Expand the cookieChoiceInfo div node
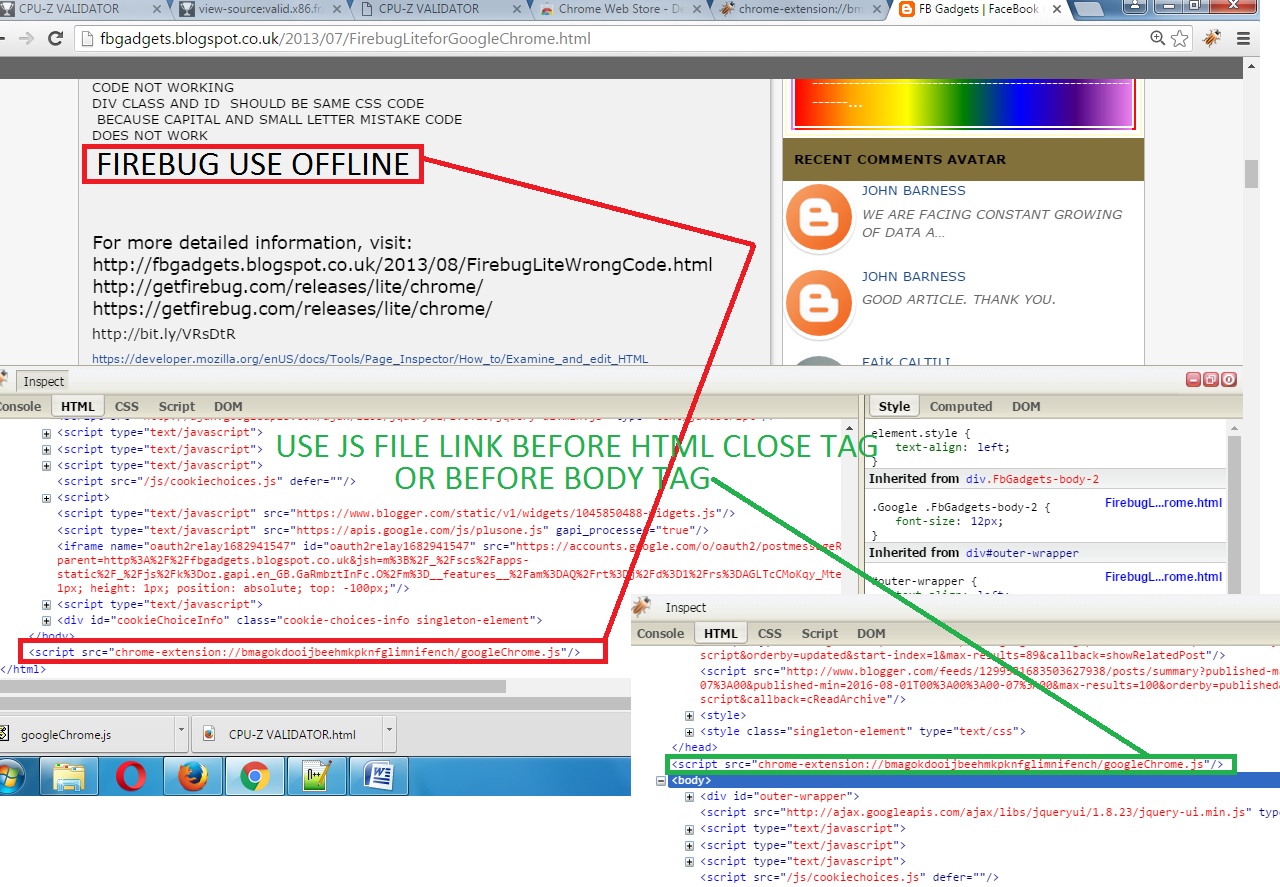 point(46,621)
